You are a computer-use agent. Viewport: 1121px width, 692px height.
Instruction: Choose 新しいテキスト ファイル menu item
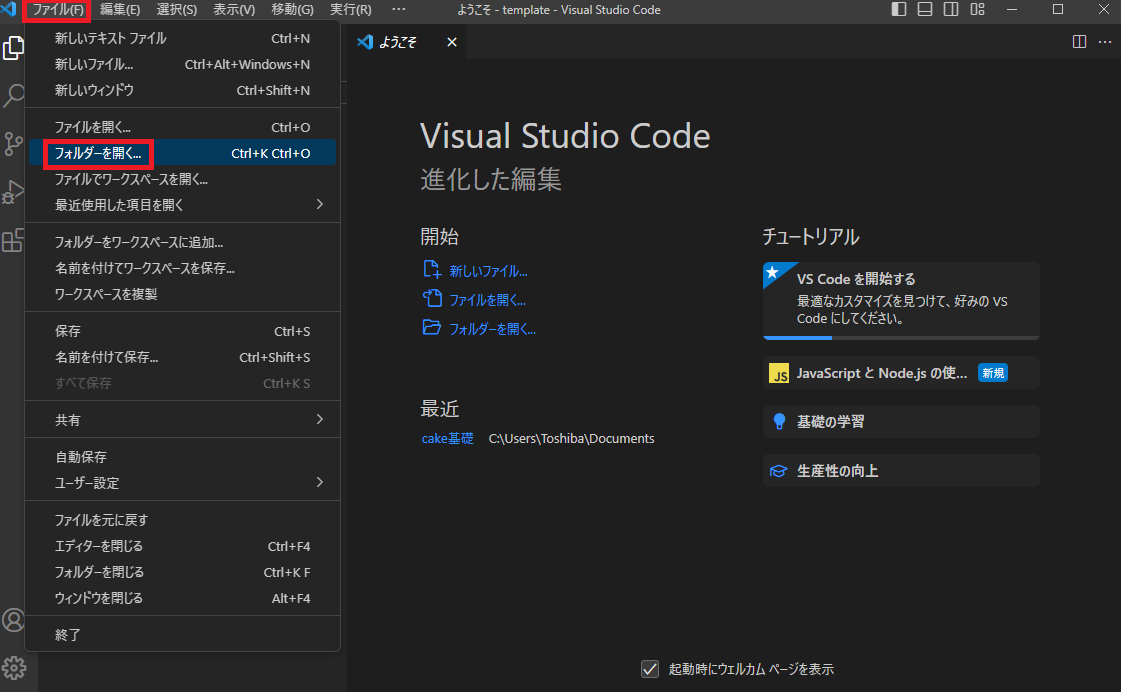182,39
